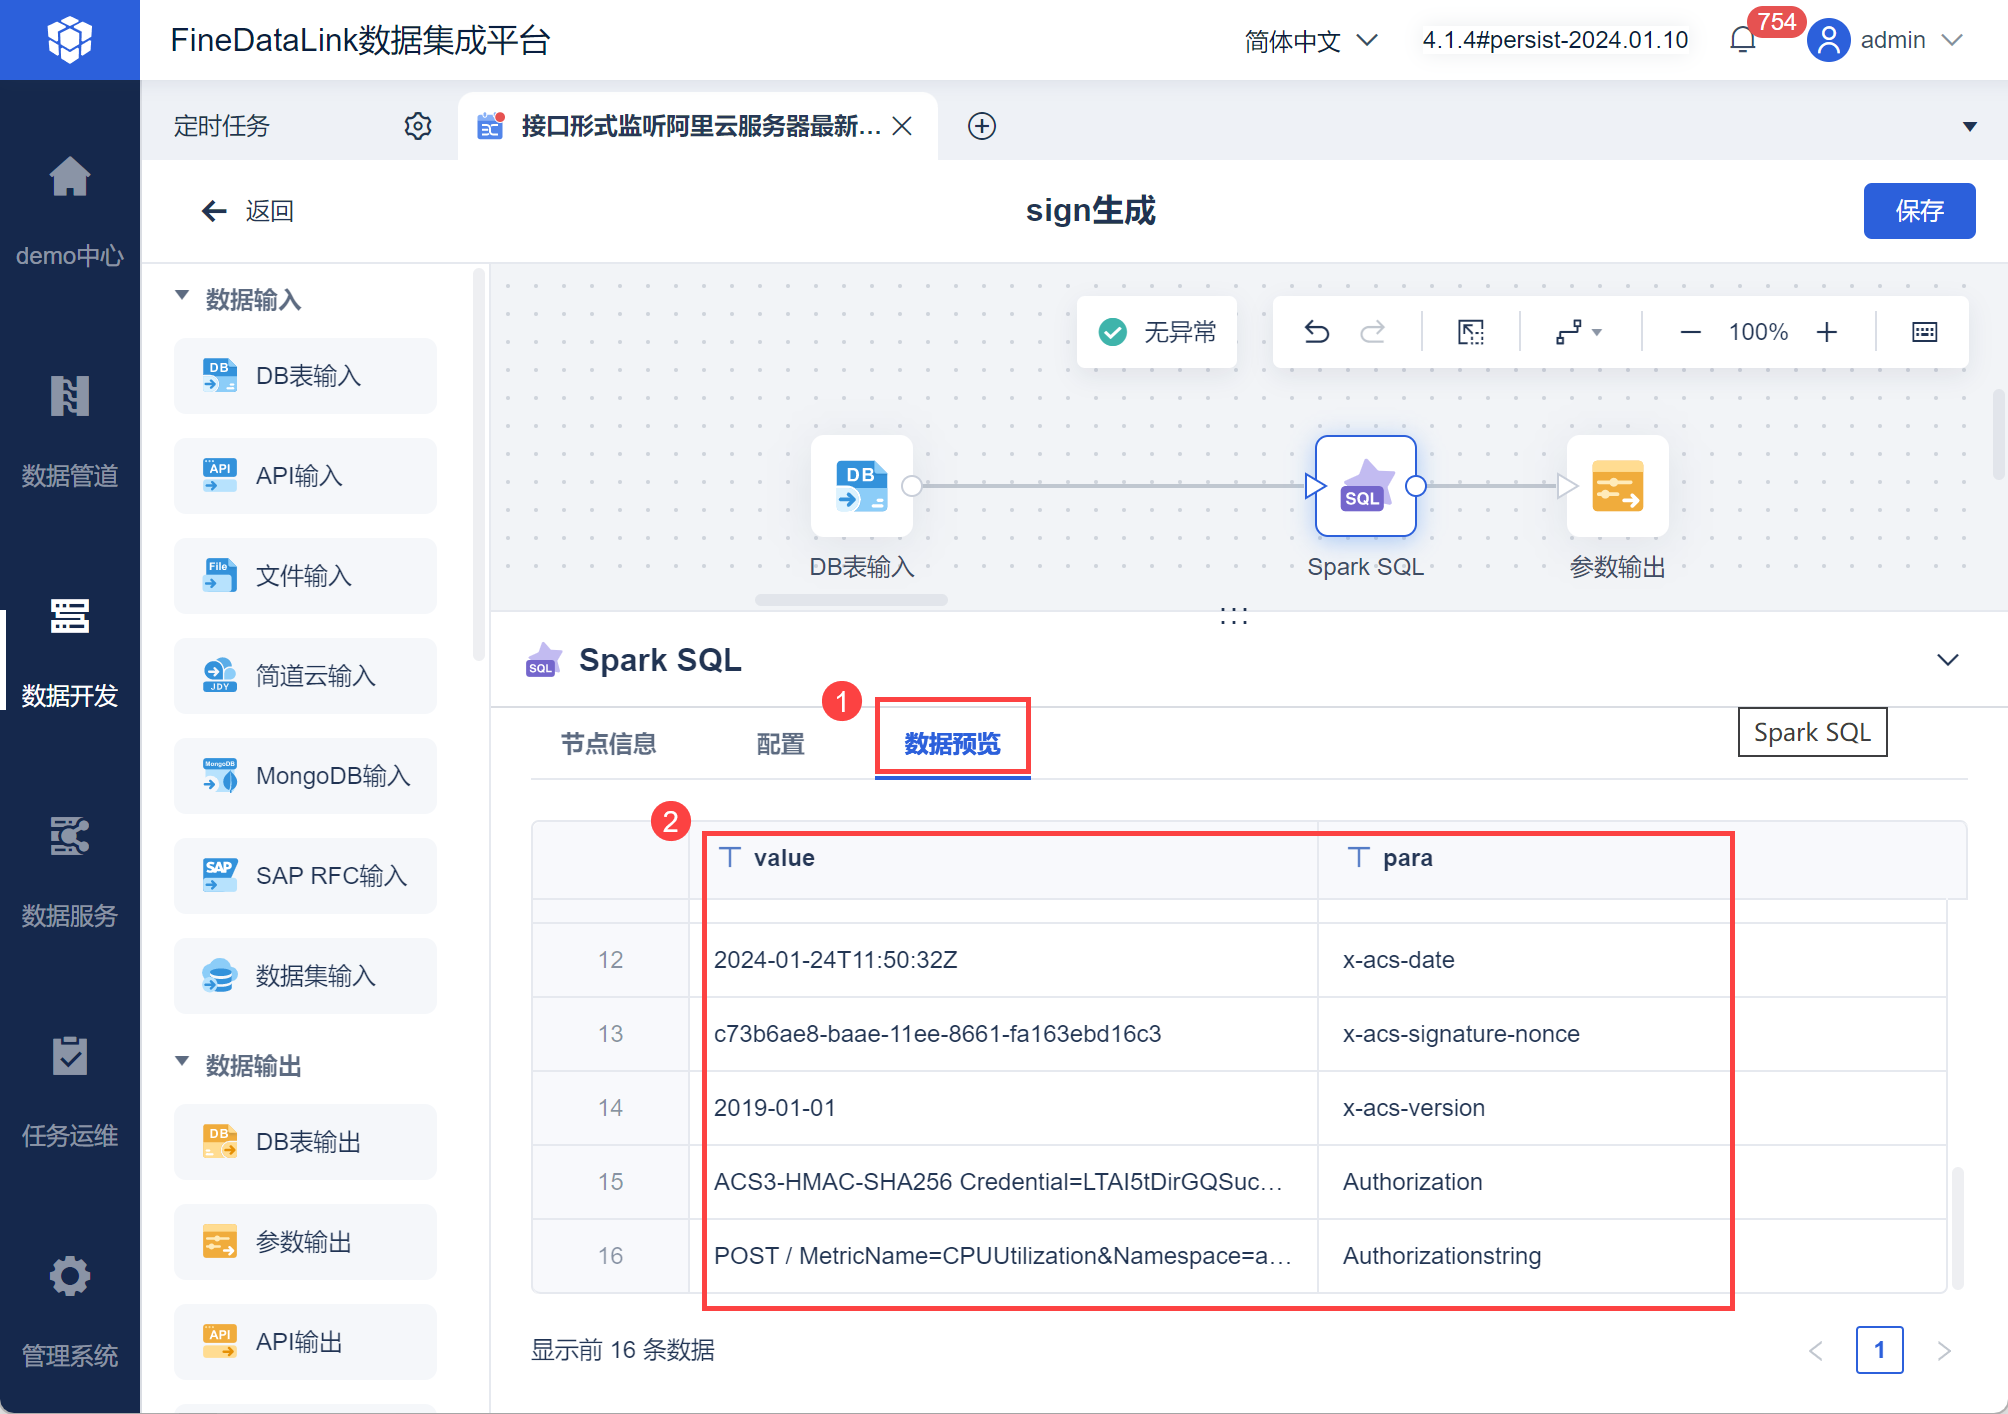This screenshot has height=1414, width=2008.
Task: Select the DB表输入 node on canvas
Action: [861, 487]
